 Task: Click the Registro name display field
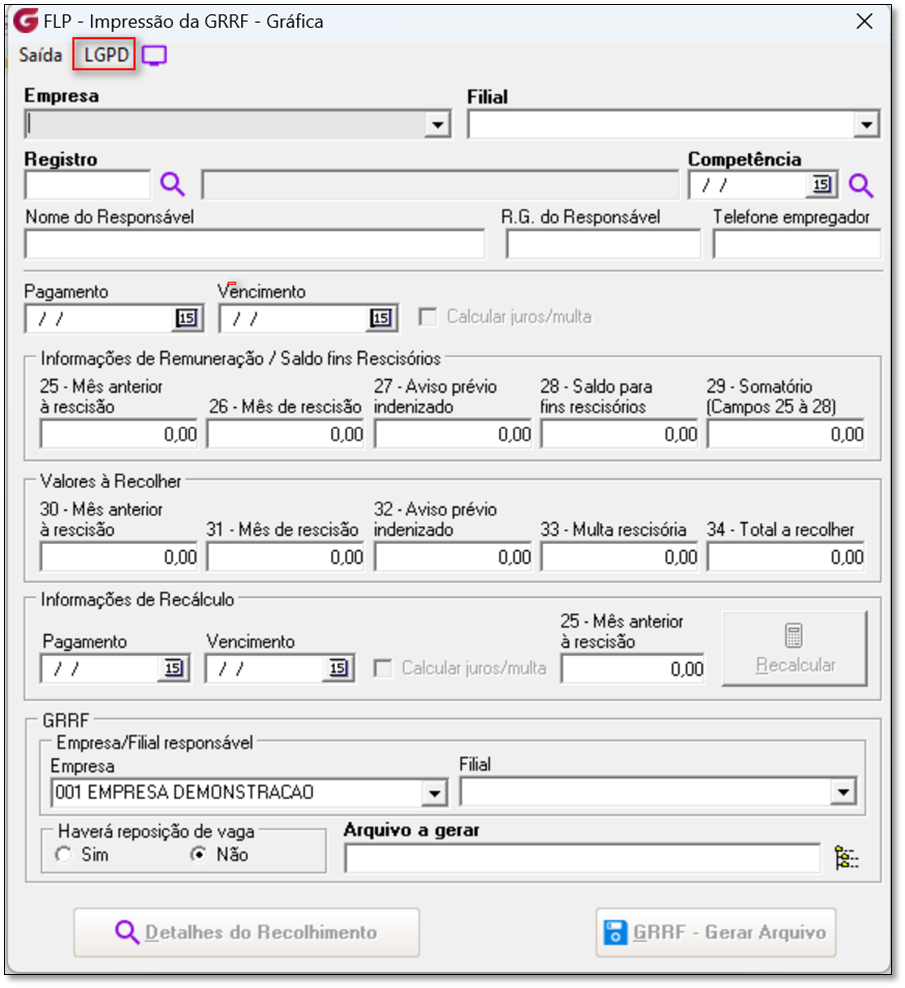click(x=441, y=185)
